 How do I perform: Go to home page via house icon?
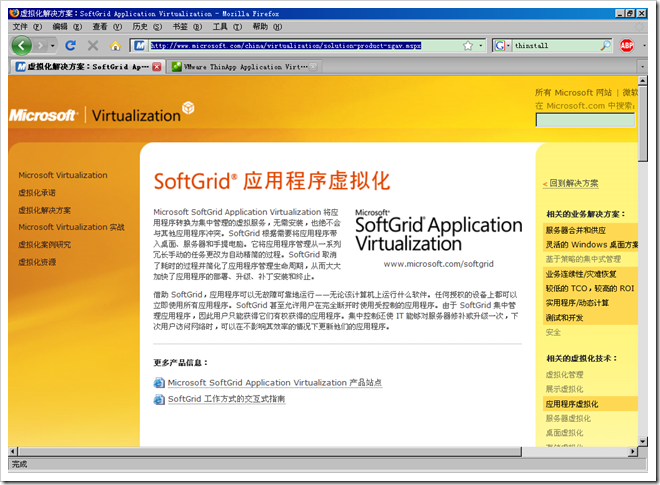pos(115,45)
